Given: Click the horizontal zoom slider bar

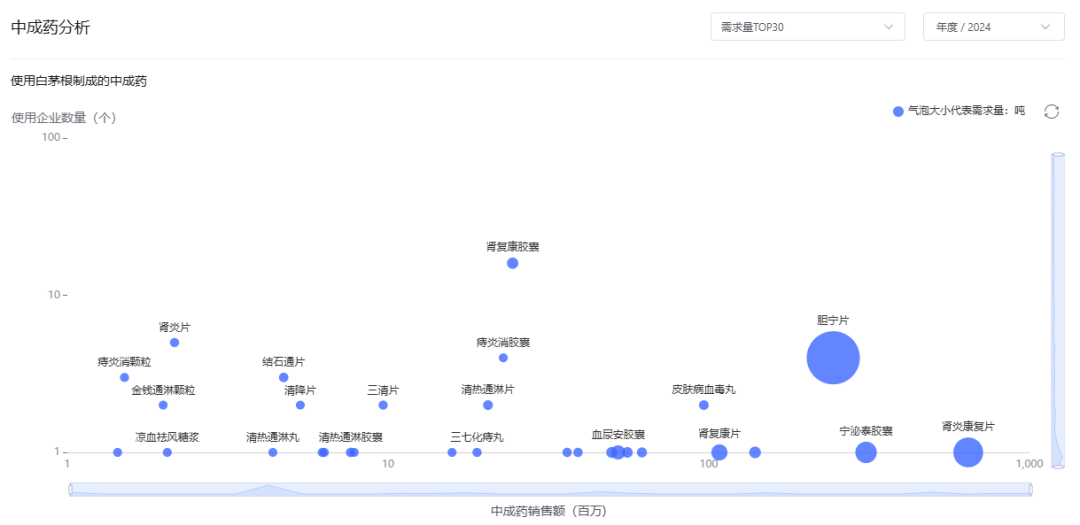Looking at the screenshot, I should pyautogui.click(x=550, y=489).
